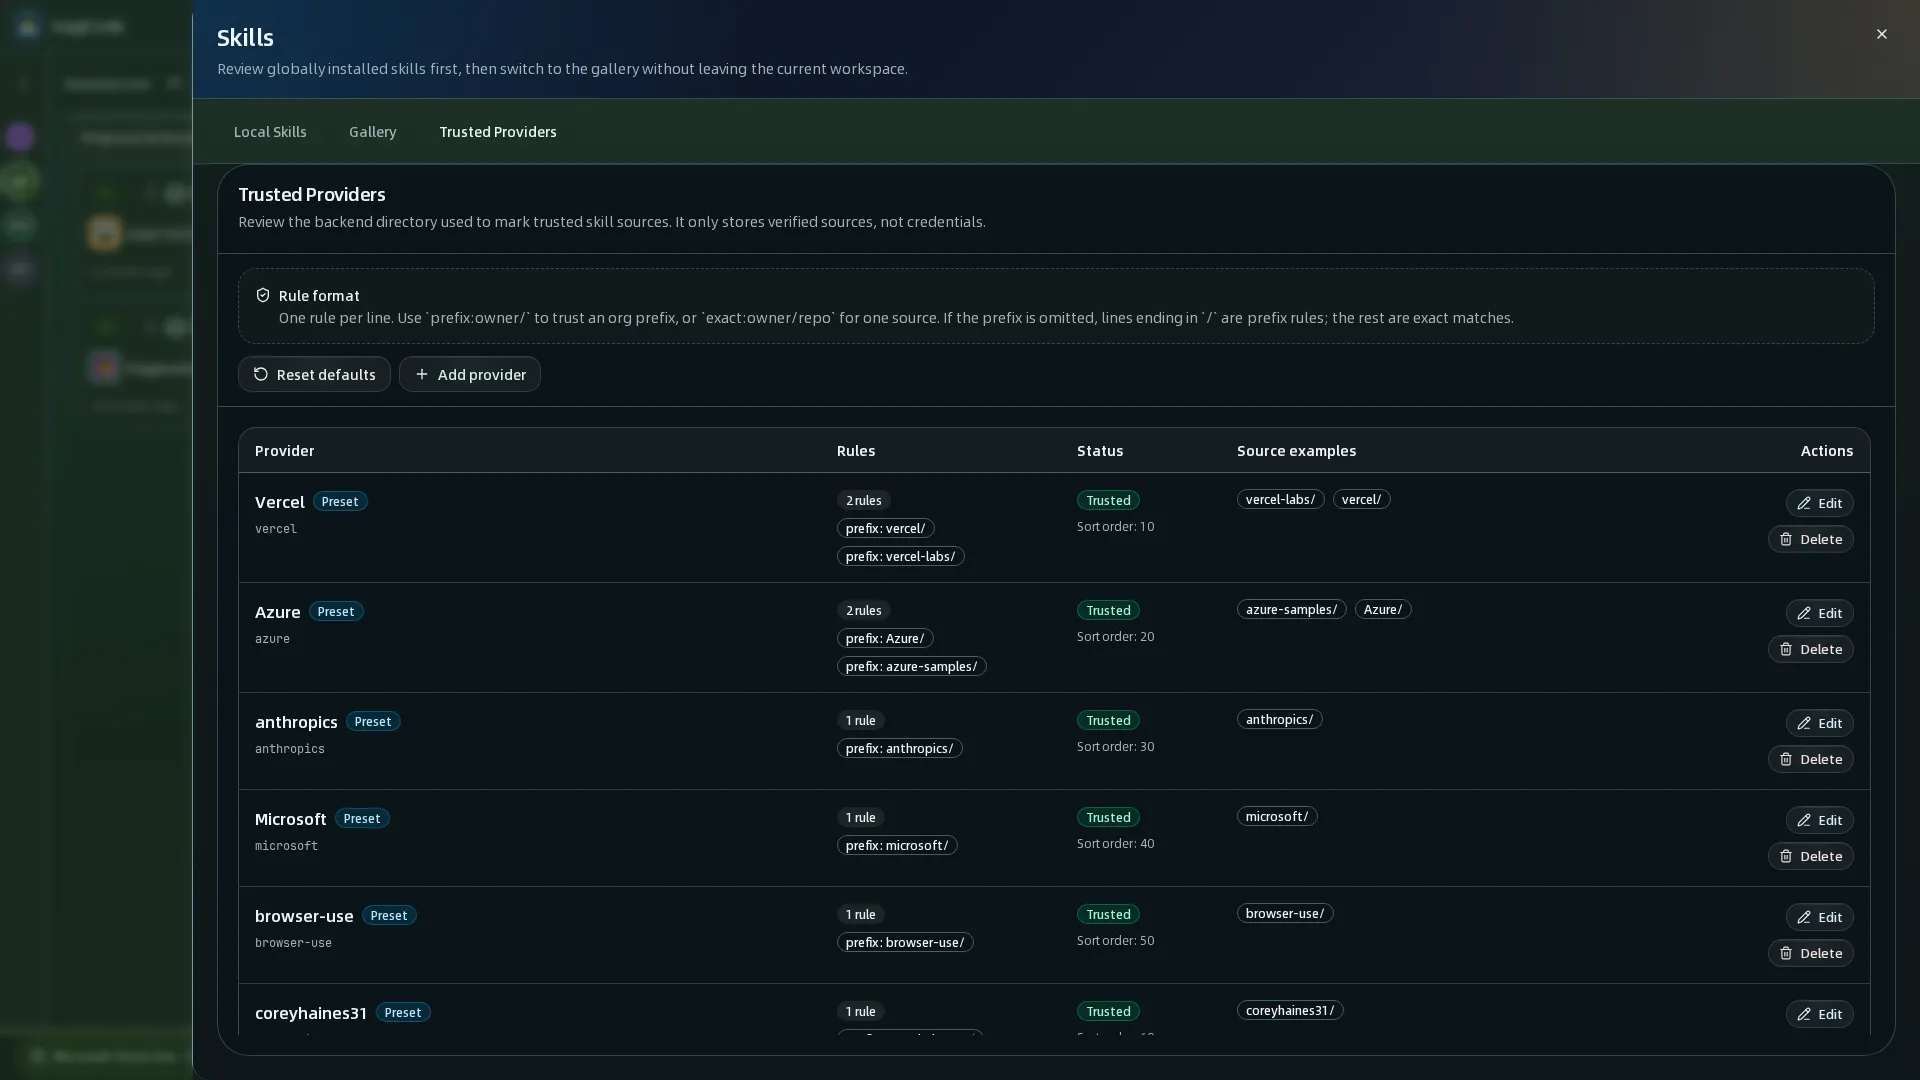Click the trash icon for Vercel
The image size is (1920, 1080).
pyautogui.click(x=1786, y=539)
